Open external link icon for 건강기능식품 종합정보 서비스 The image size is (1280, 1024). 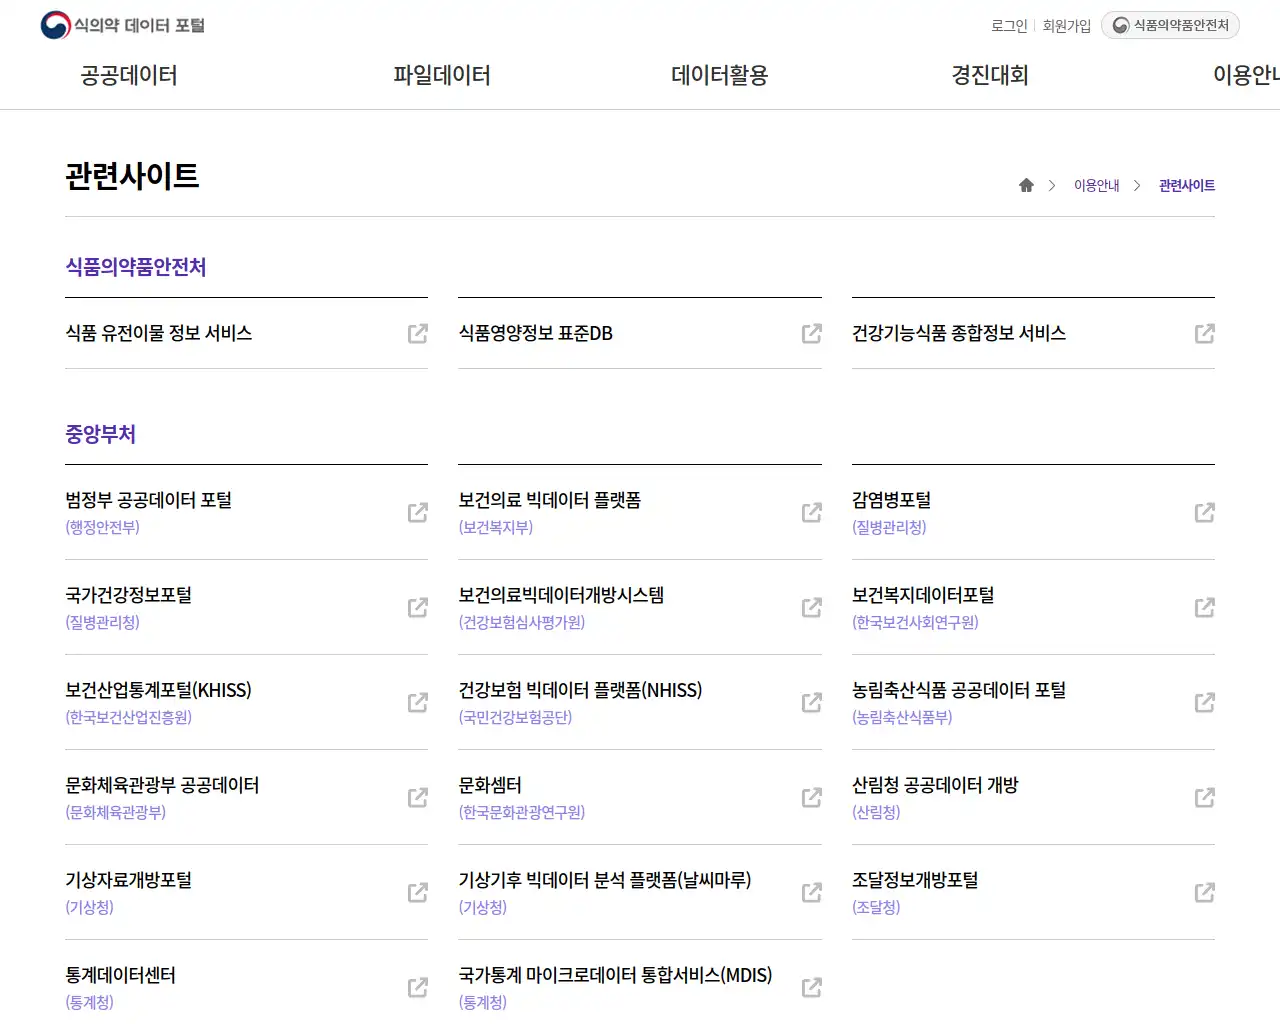coord(1205,333)
